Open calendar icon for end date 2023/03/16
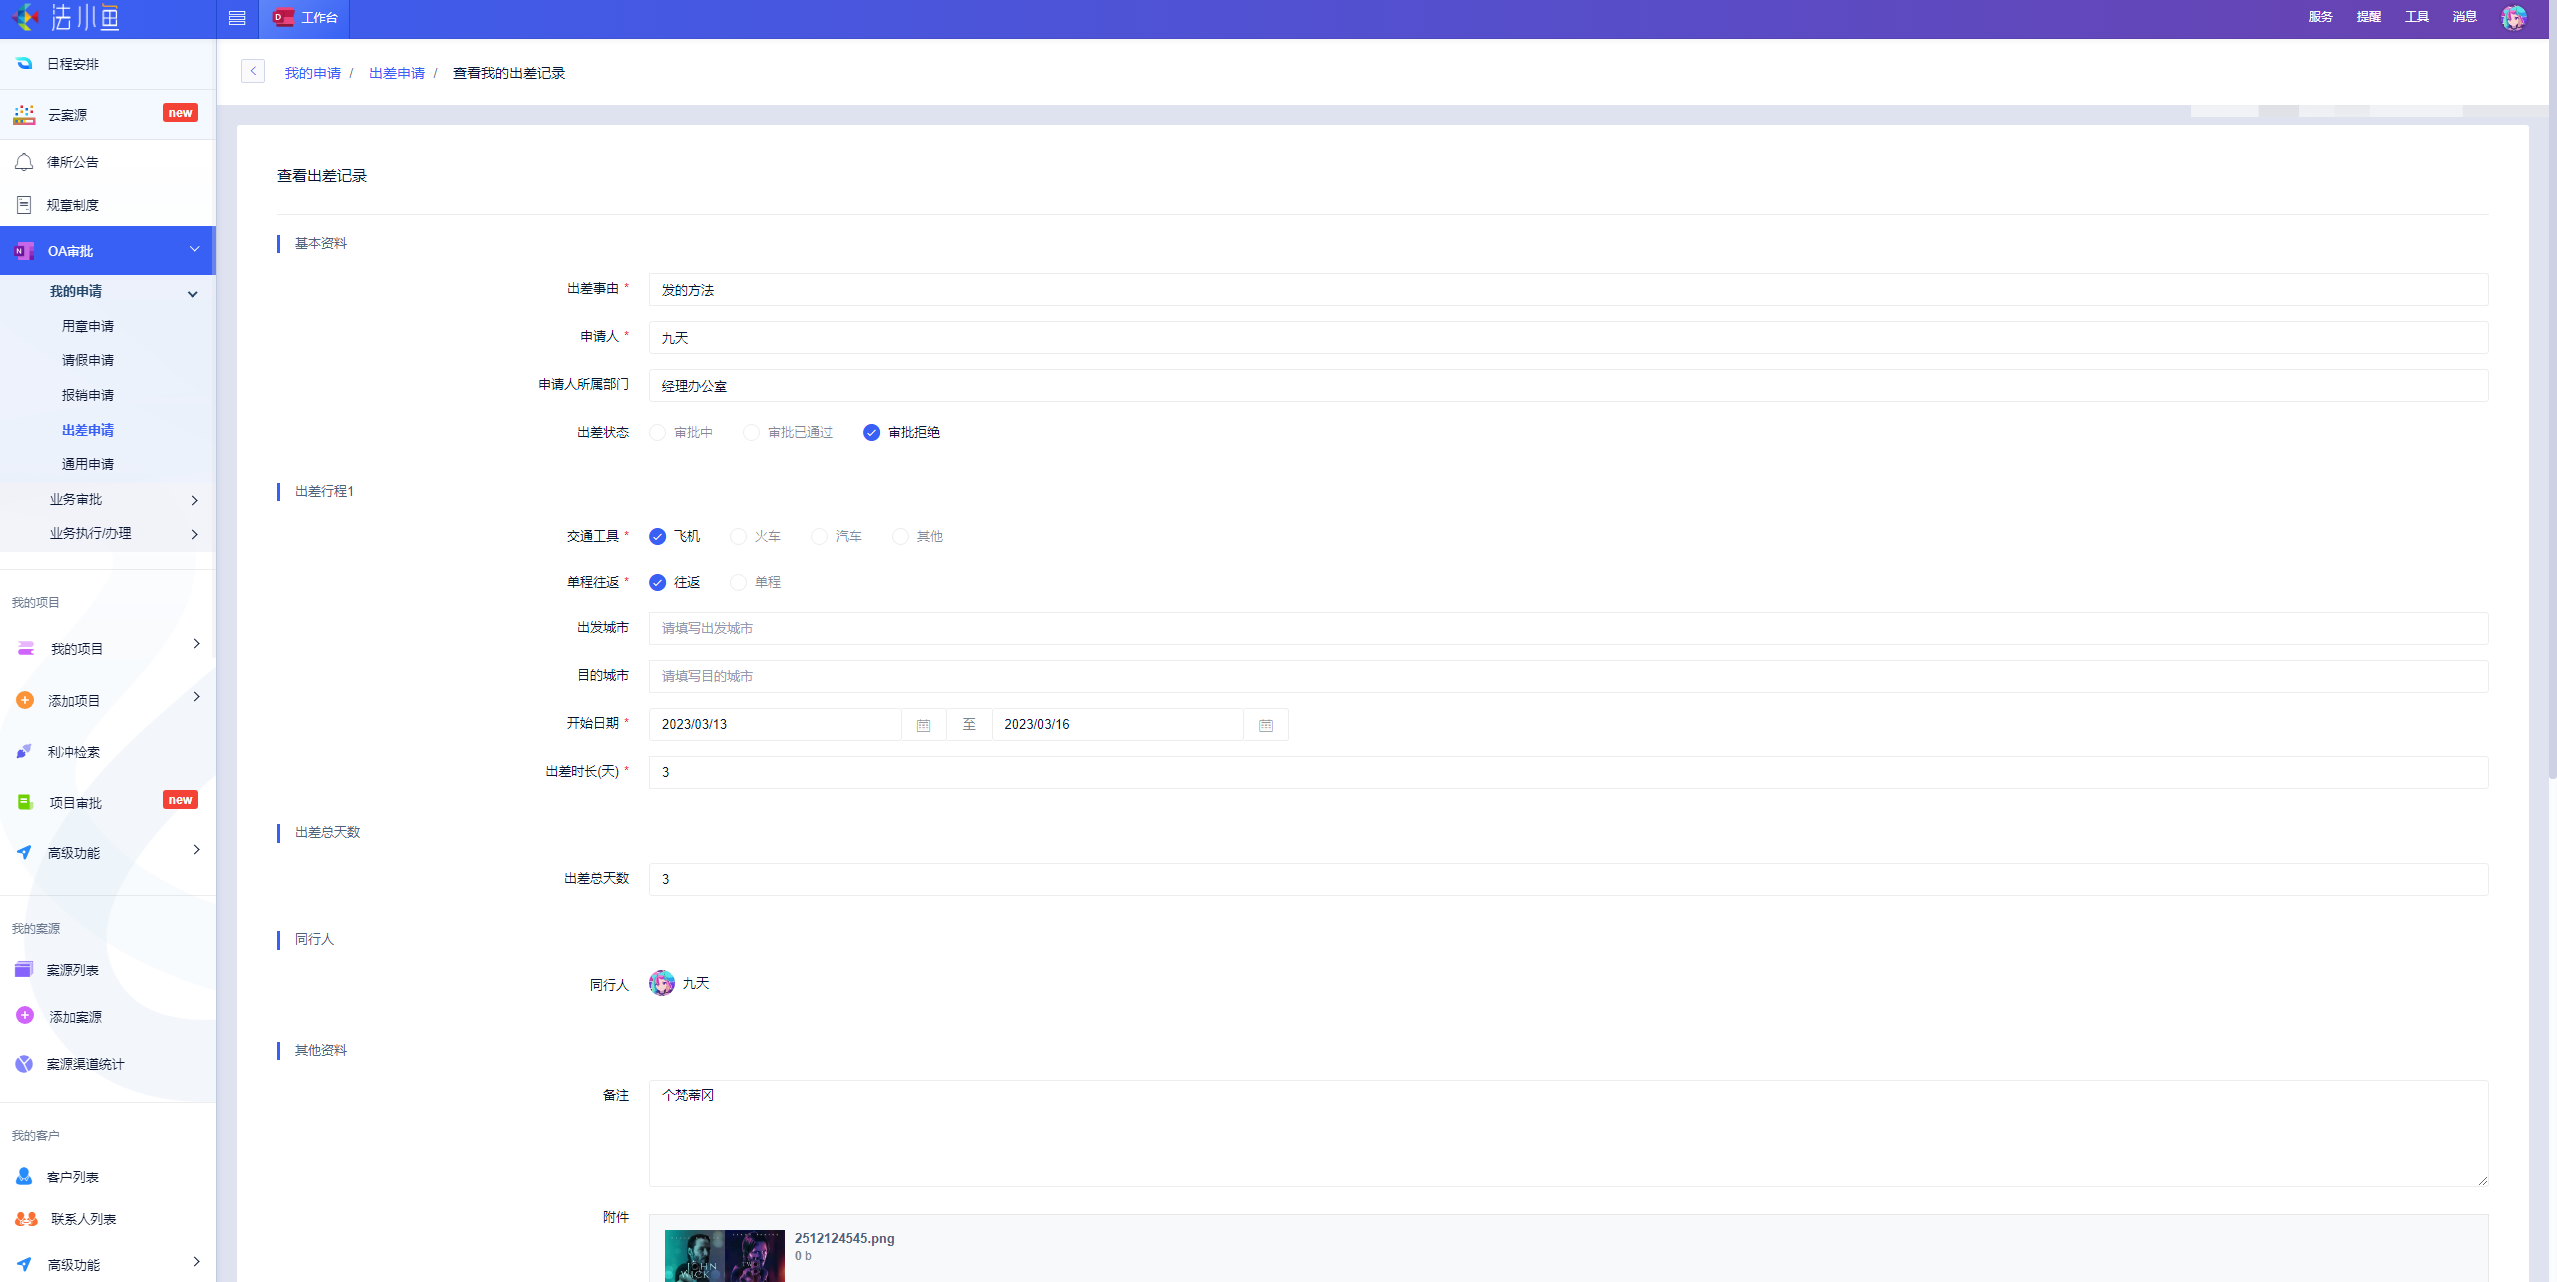This screenshot has height=1282, width=2557. coord(1265,725)
